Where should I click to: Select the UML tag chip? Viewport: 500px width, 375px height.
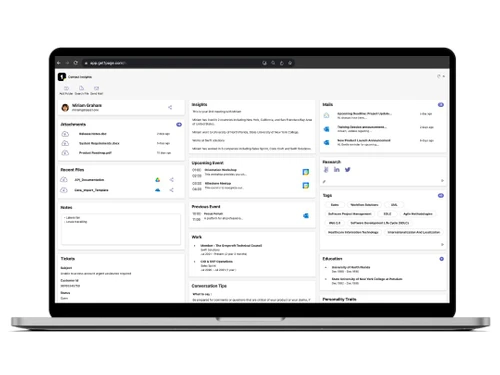[x=394, y=205]
